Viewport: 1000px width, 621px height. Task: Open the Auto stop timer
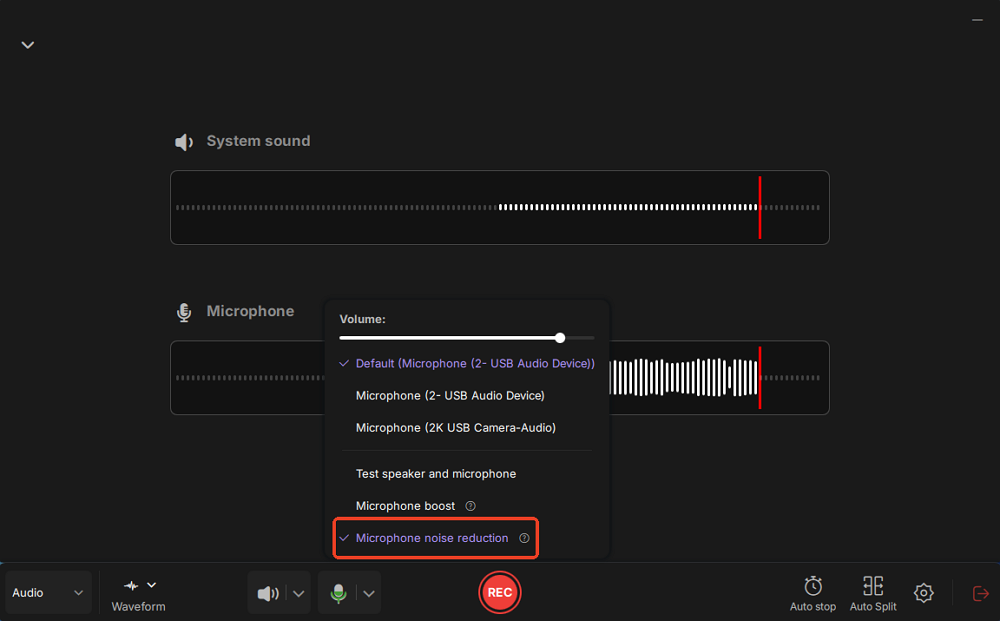[812, 594]
